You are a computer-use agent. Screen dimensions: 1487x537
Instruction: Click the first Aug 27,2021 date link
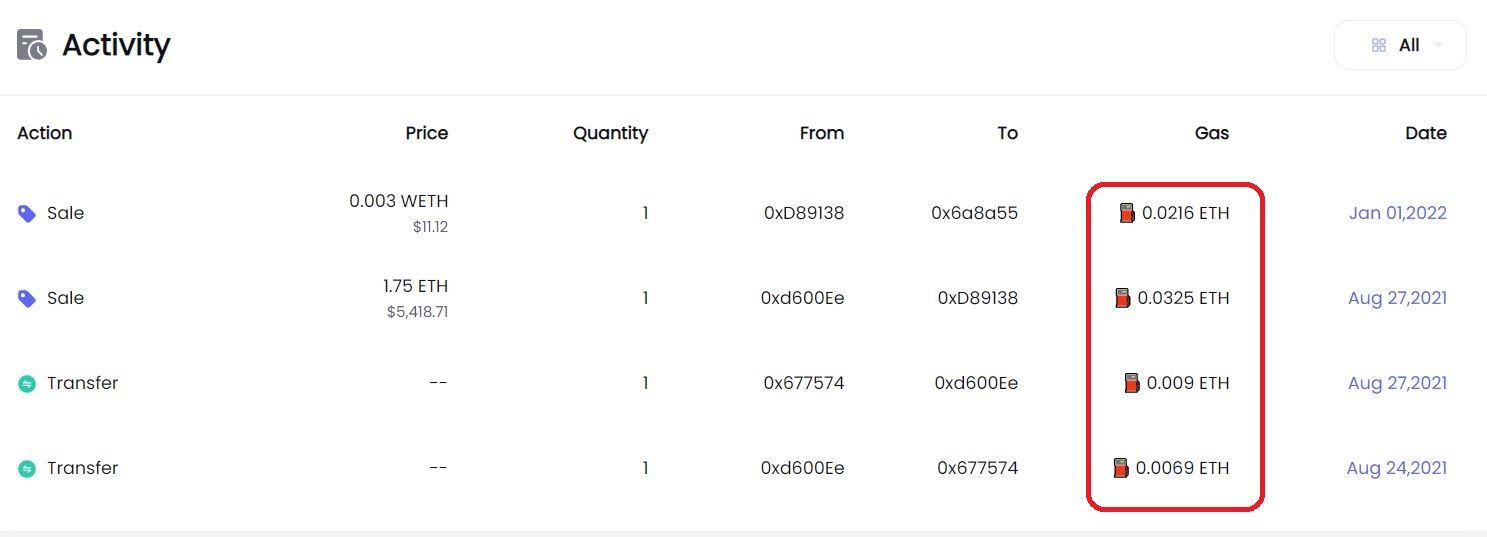[1398, 298]
